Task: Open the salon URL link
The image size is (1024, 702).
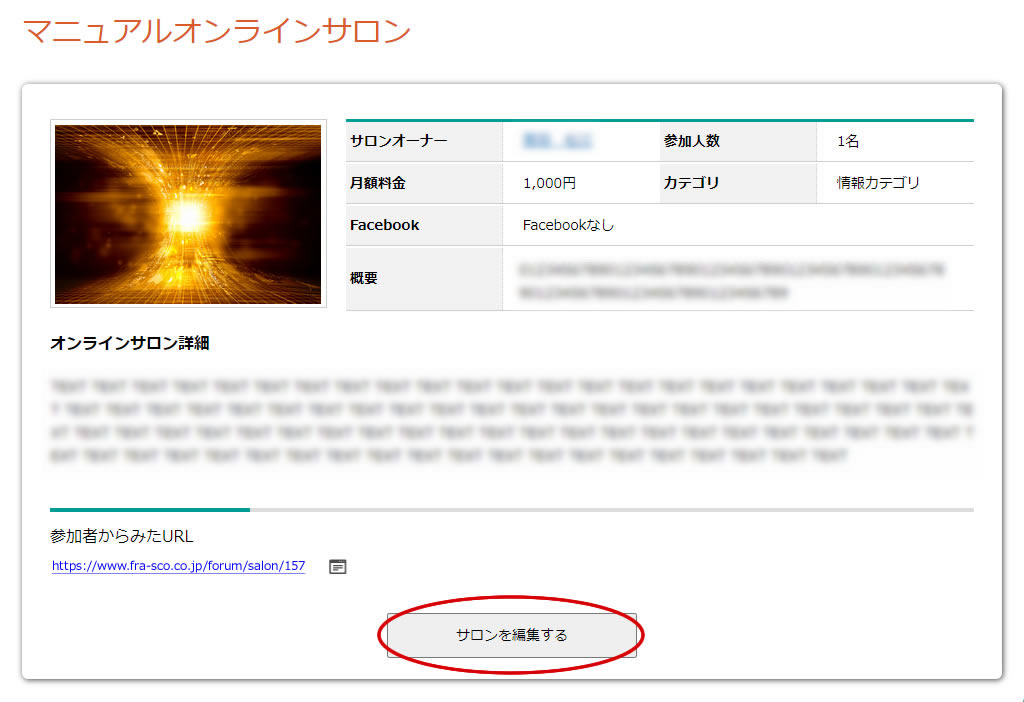Action: 178,566
